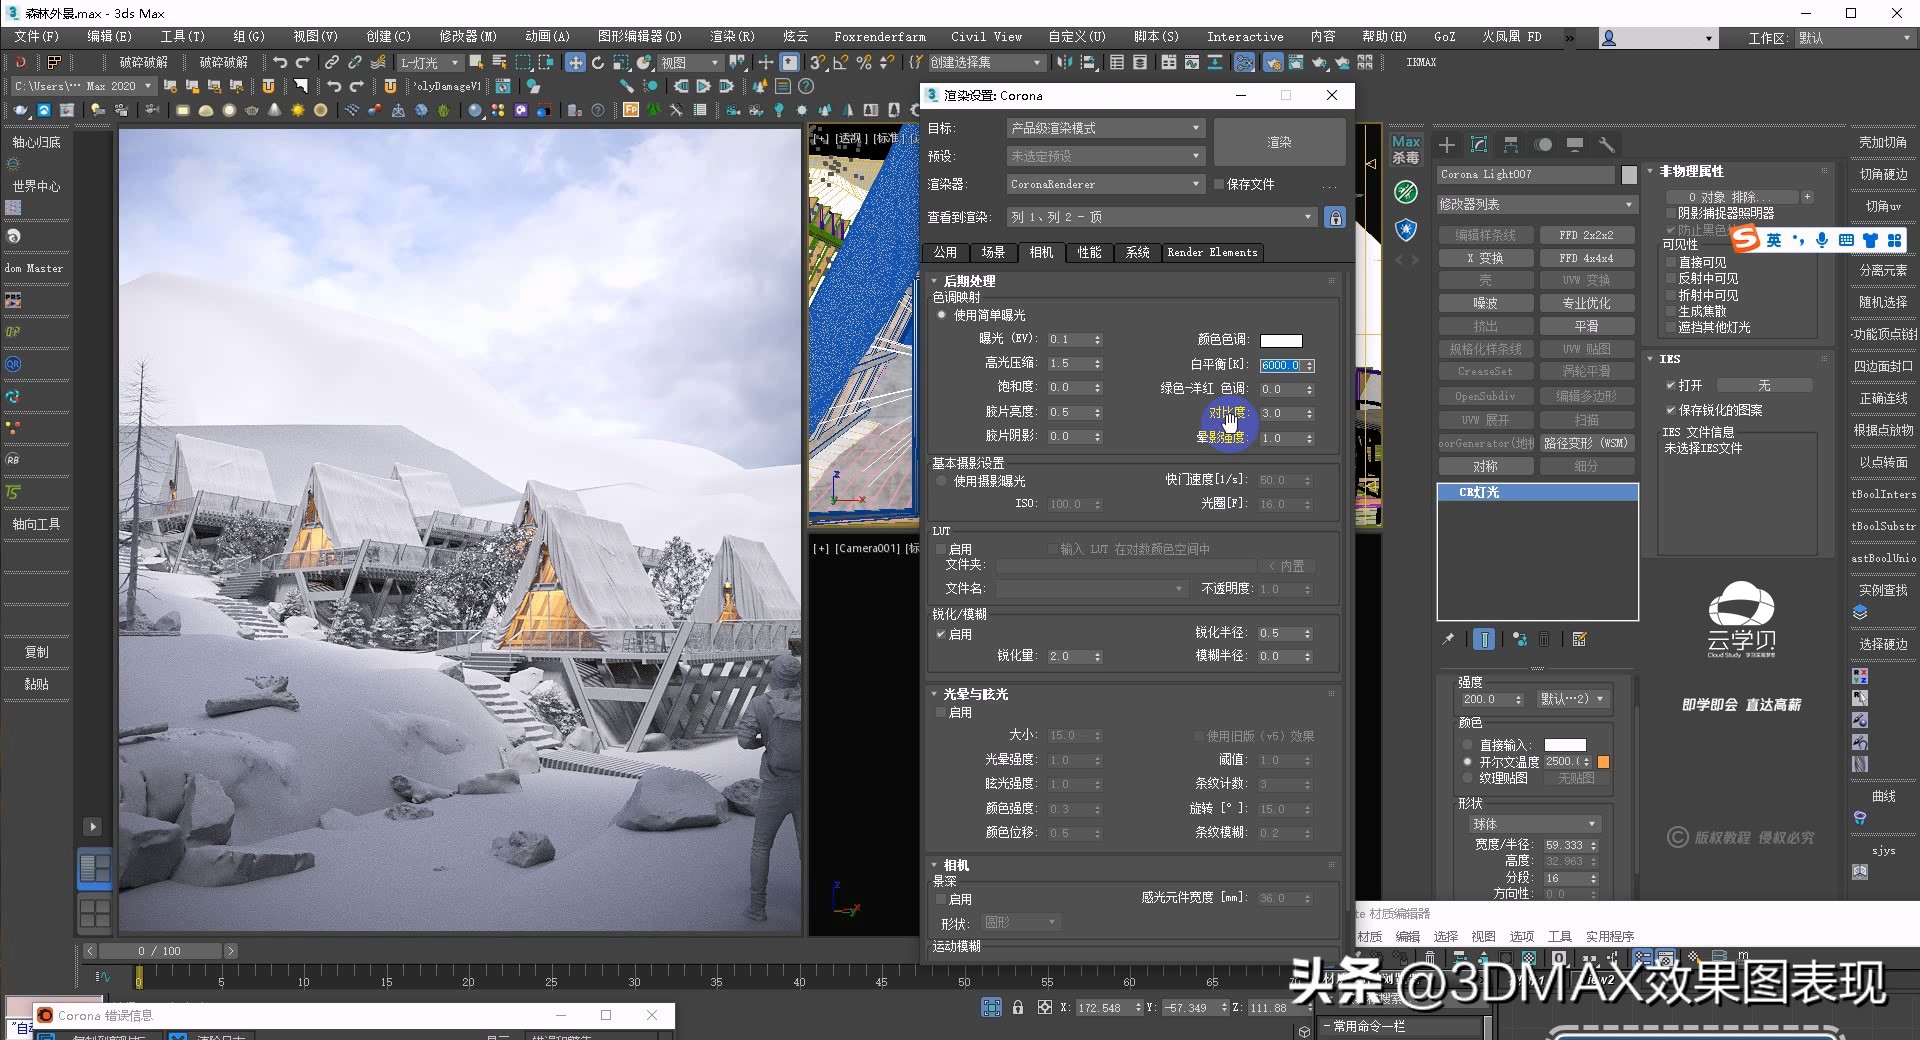The width and height of the screenshot is (1920, 1040).
Task: Click the Render Setup teapot icon
Action: click(1274, 62)
